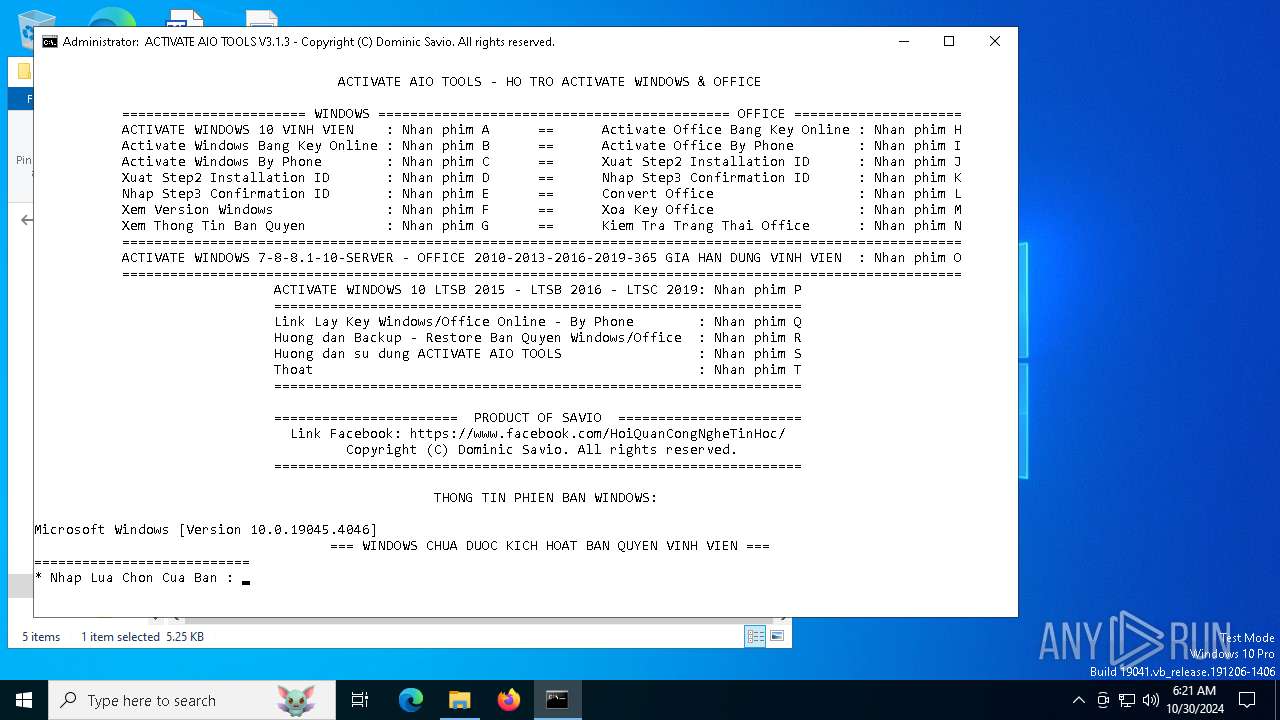Image resolution: width=1280 pixels, height=720 pixels.
Task: Click 'Nhap Step3 Confirmation ID' Windows line
Action: [306, 194]
